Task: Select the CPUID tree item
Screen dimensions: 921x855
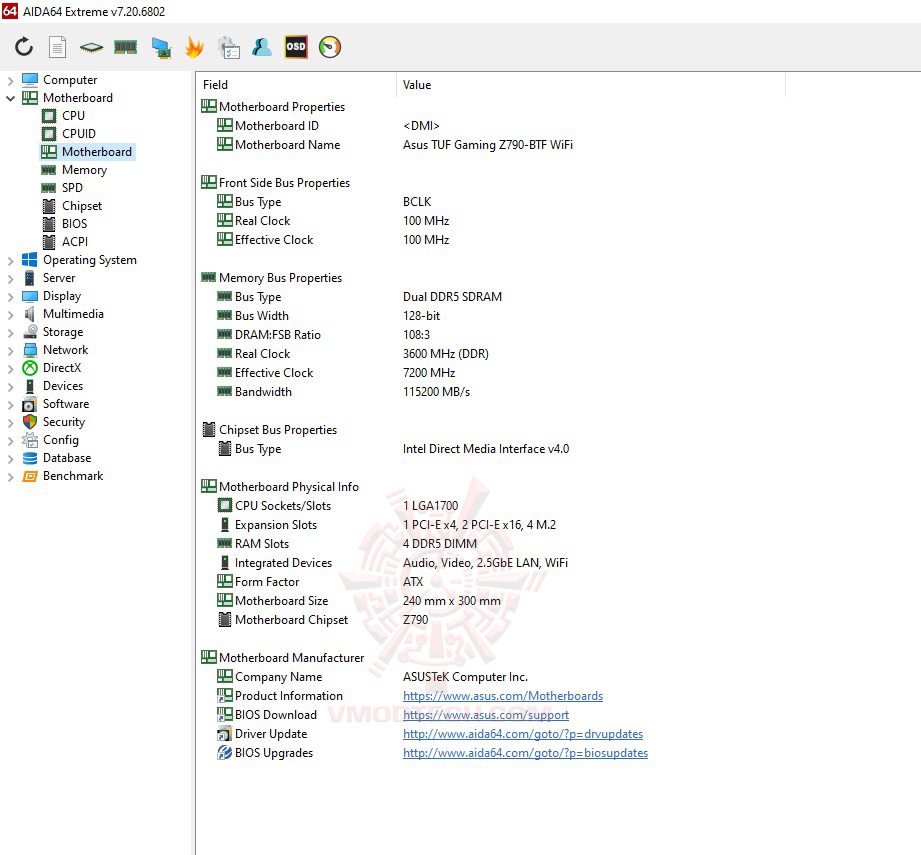Action: point(79,134)
